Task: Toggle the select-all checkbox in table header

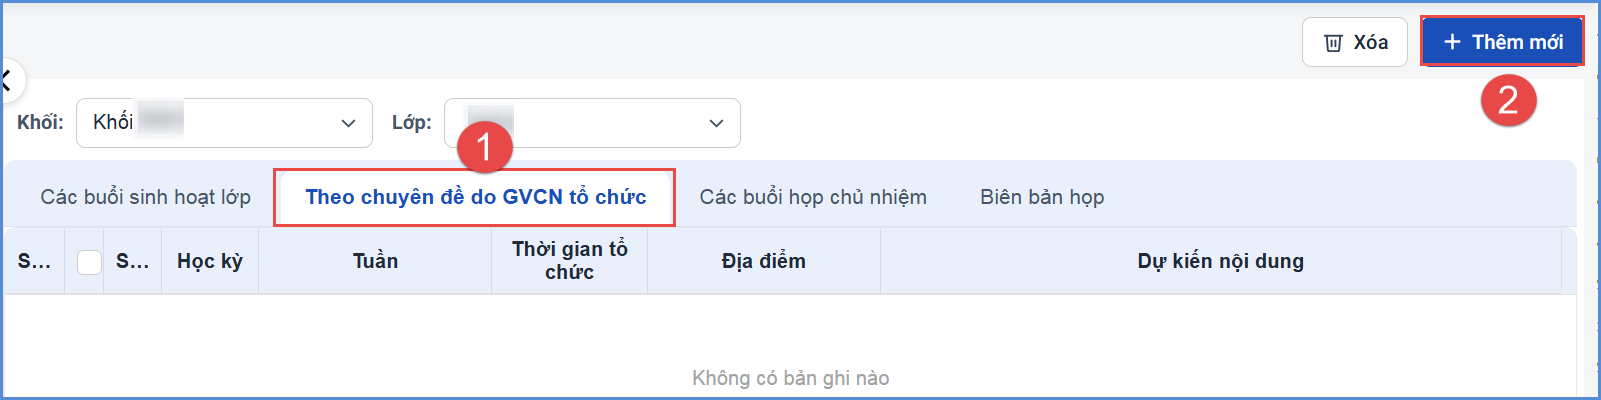Action: coord(90,262)
